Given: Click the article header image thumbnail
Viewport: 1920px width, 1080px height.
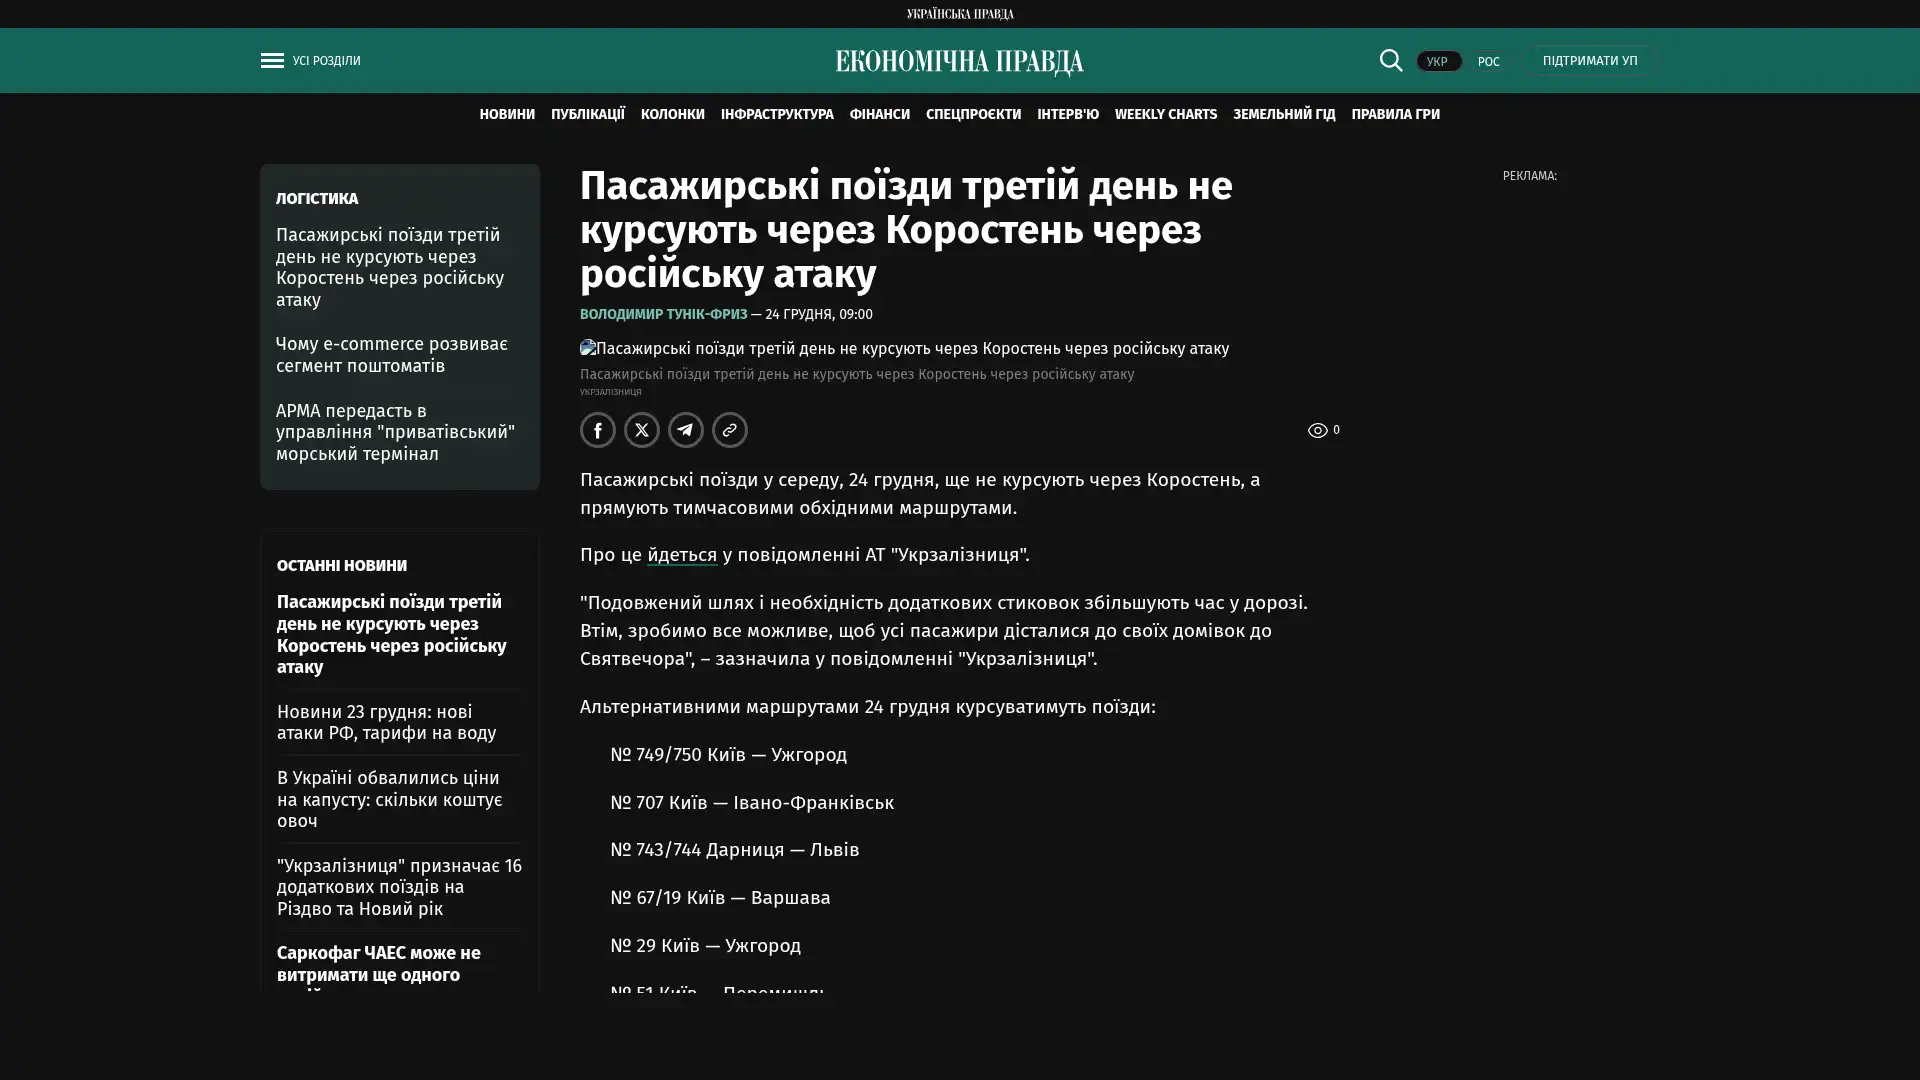Looking at the screenshot, I should point(588,348).
